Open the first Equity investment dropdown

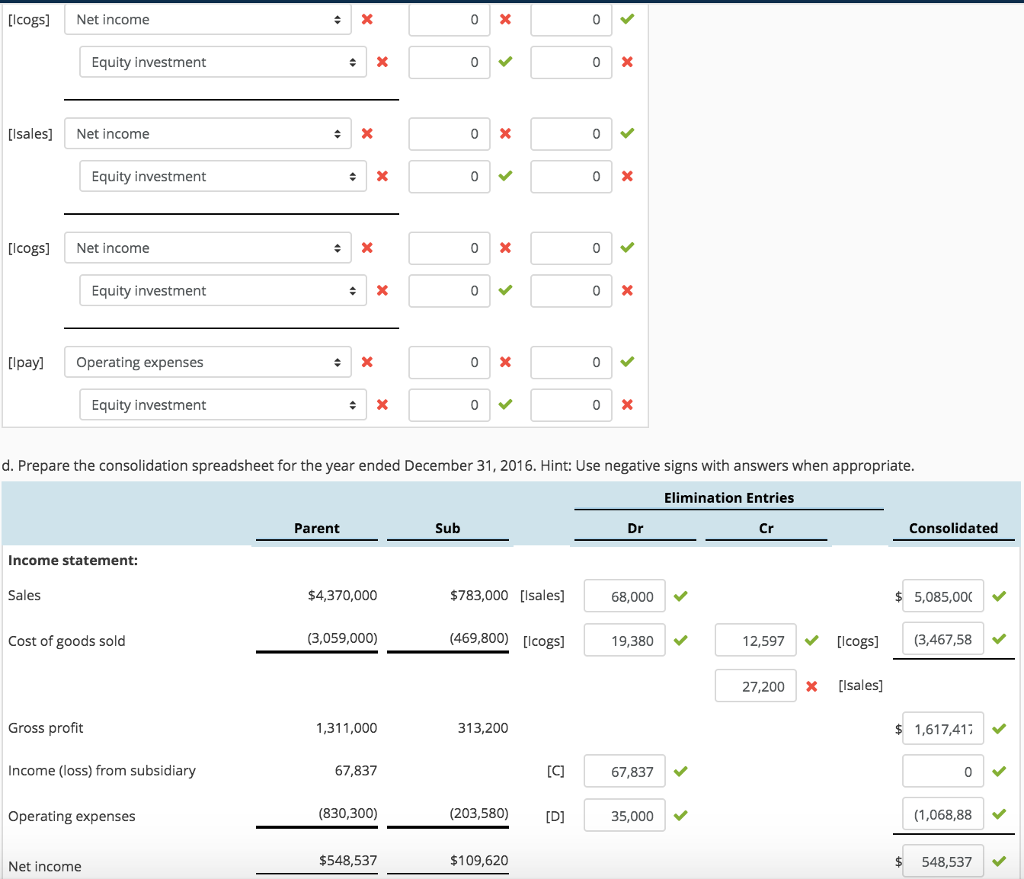(x=222, y=62)
